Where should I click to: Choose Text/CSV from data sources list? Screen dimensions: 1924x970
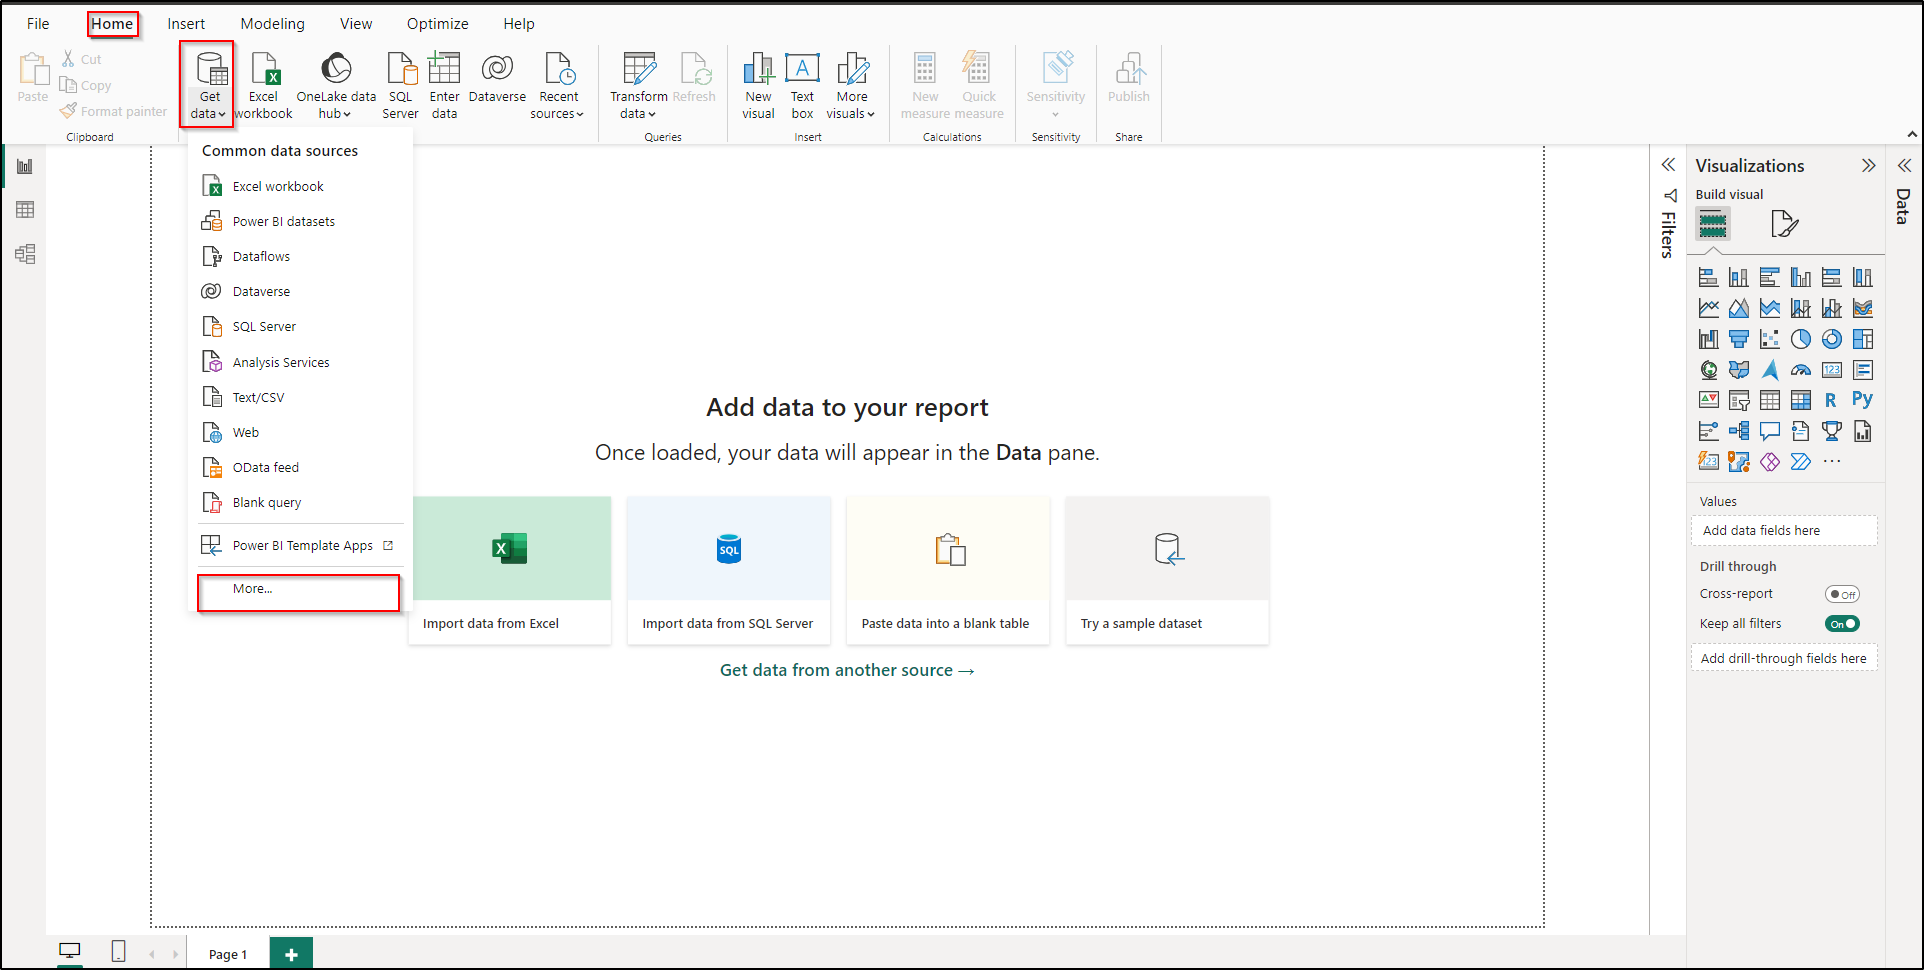(300, 397)
